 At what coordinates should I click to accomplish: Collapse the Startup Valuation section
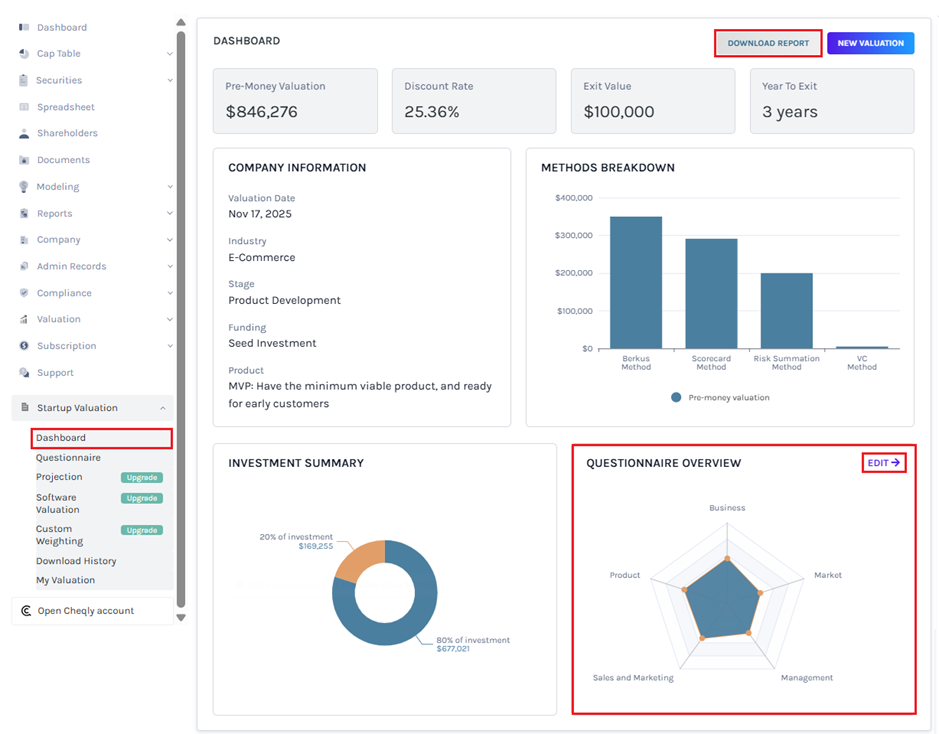(165, 407)
